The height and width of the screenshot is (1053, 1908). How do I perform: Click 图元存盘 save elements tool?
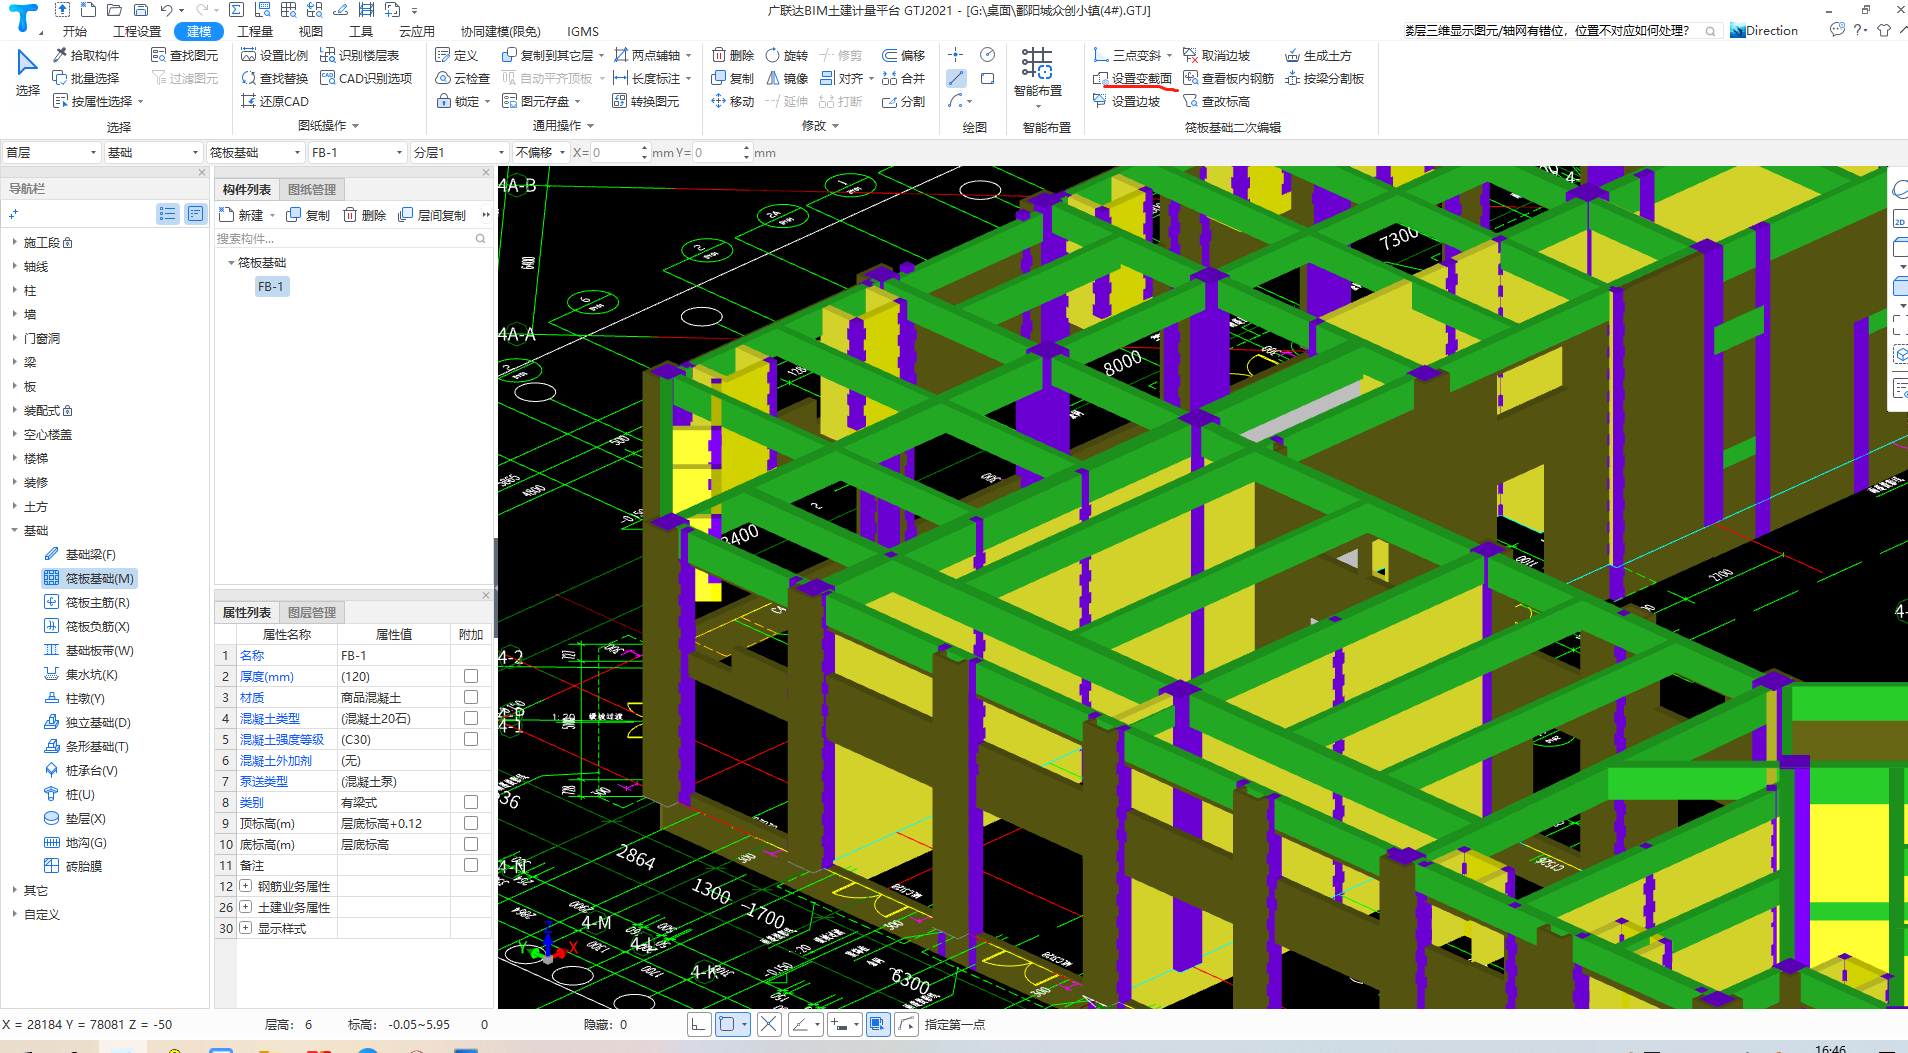(x=536, y=101)
